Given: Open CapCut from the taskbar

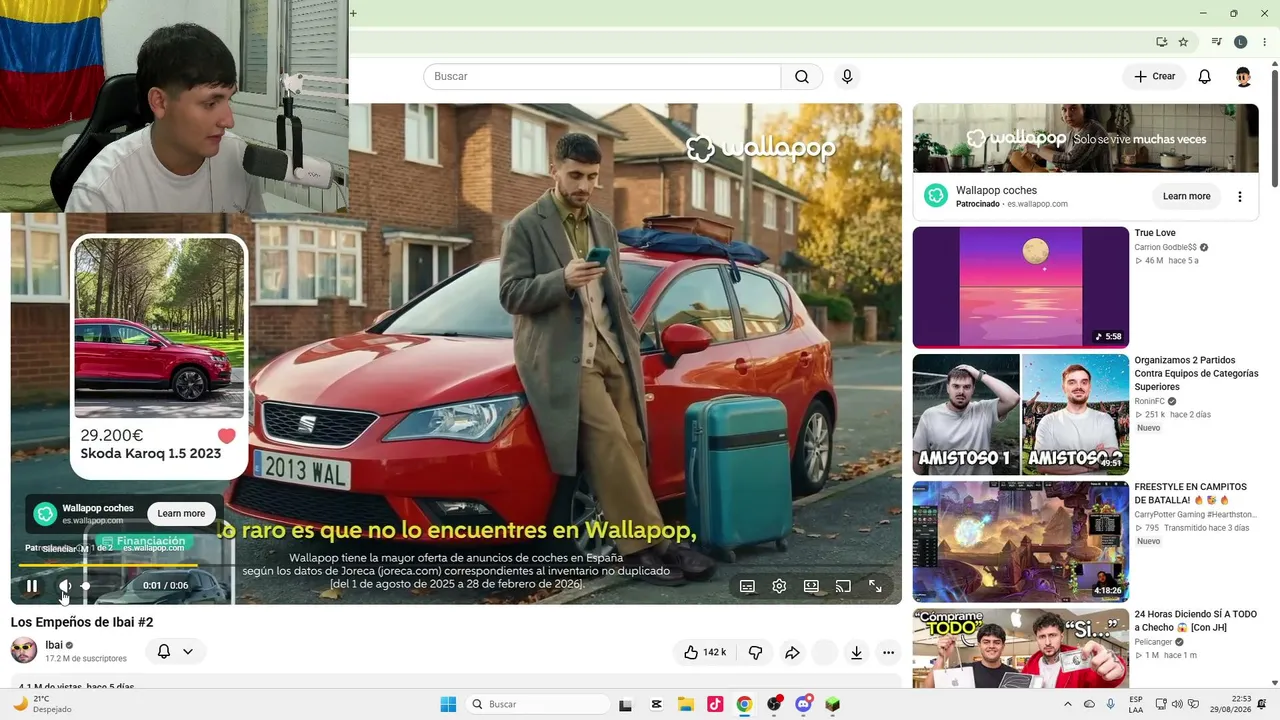Looking at the screenshot, I should 656,704.
